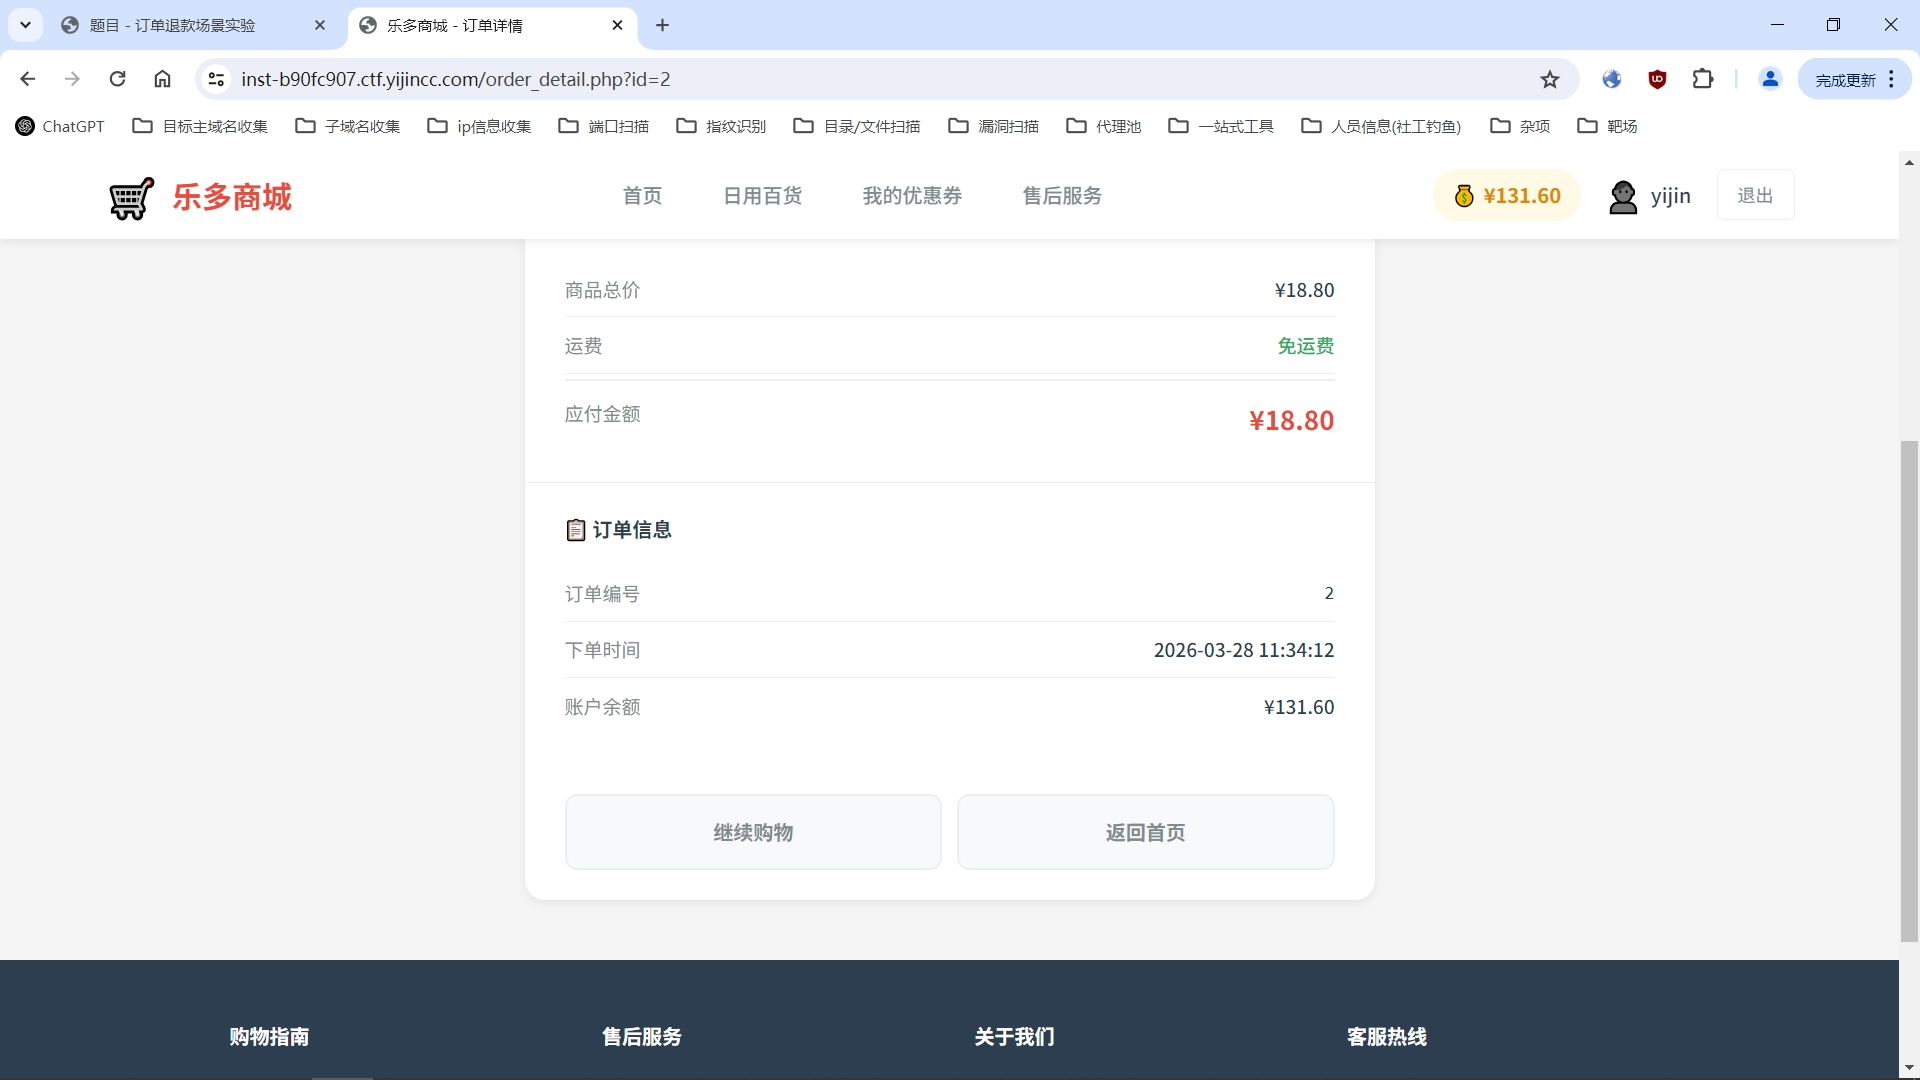
Task: Reload the order detail page
Action: 117,79
